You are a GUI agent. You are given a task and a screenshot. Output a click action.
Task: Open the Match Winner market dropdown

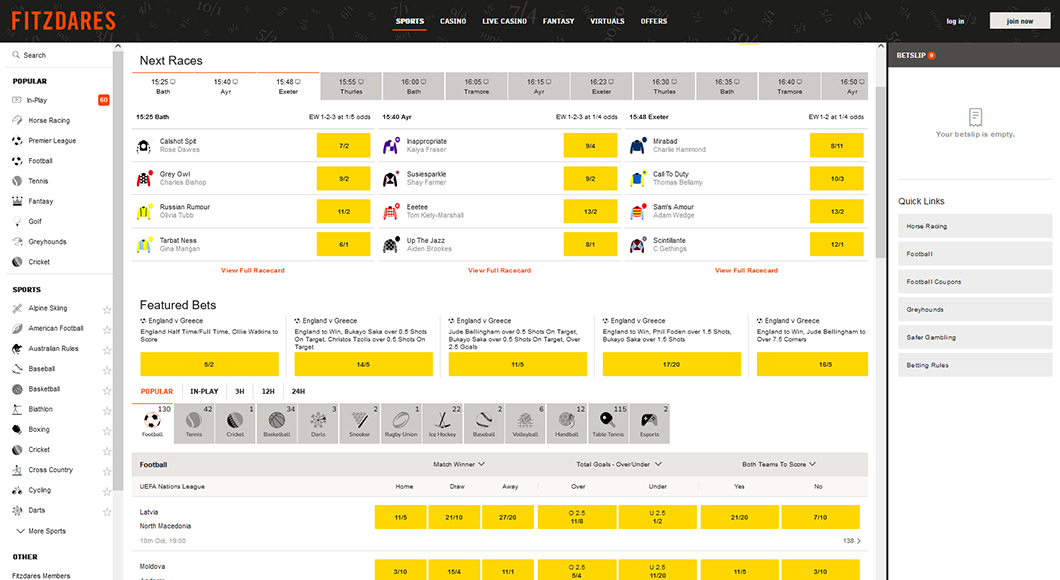tap(459, 464)
